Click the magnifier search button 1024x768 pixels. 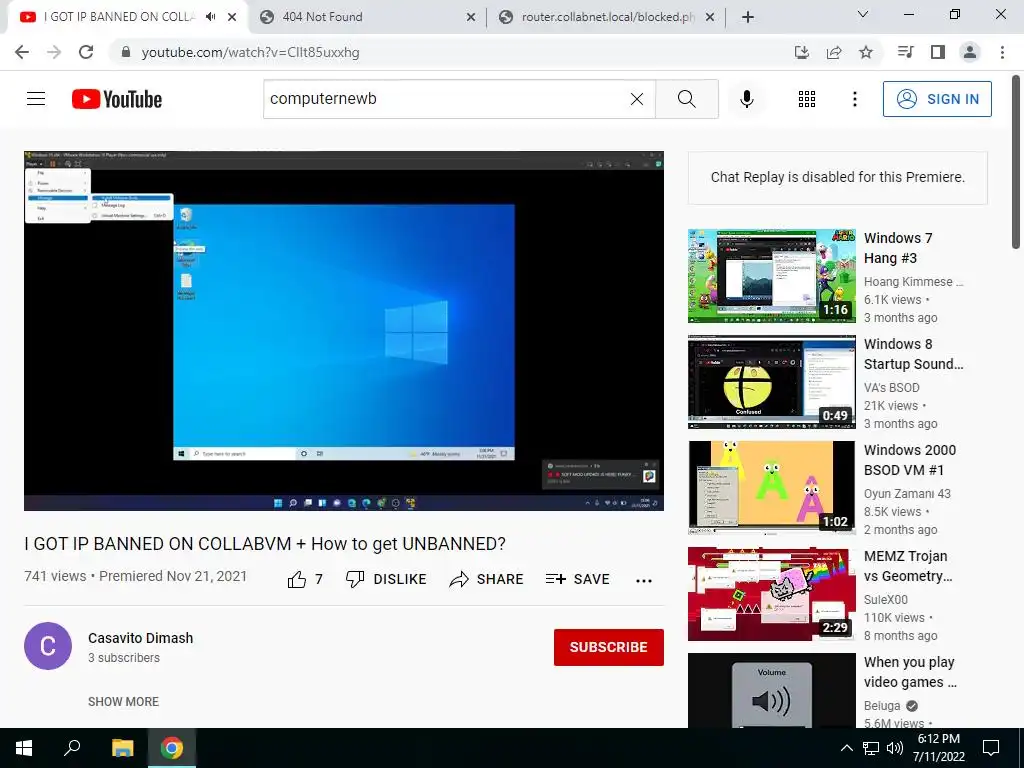tap(686, 99)
